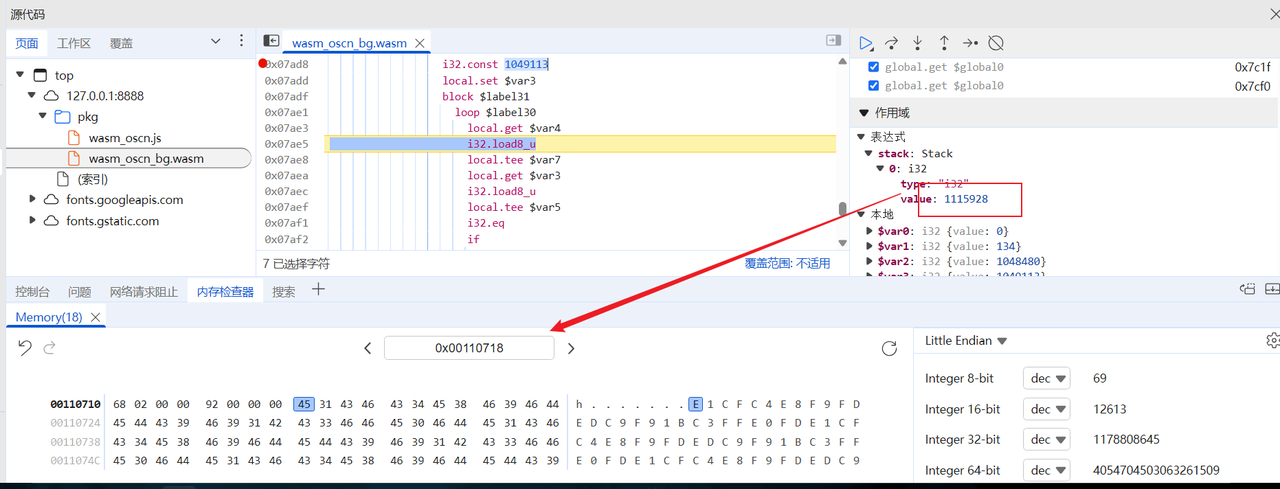The width and height of the screenshot is (1280, 489).
Task: Click the memory address input 0x00110718
Action: tap(469, 348)
